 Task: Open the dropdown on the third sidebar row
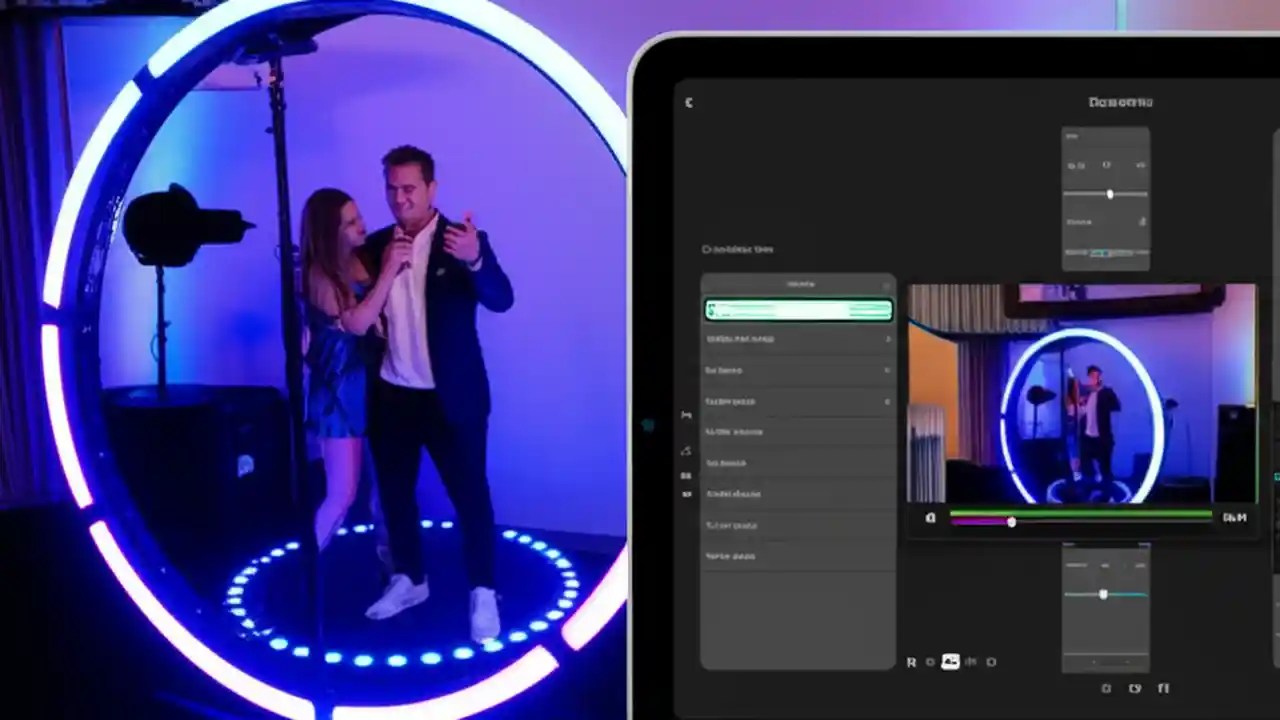point(886,370)
